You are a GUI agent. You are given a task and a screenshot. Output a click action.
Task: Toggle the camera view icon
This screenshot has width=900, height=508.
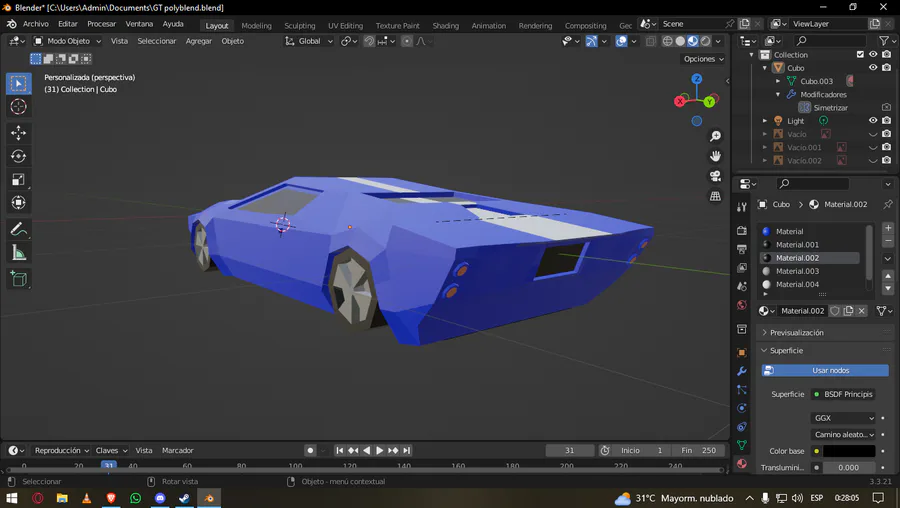pyautogui.click(x=715, y=176)
